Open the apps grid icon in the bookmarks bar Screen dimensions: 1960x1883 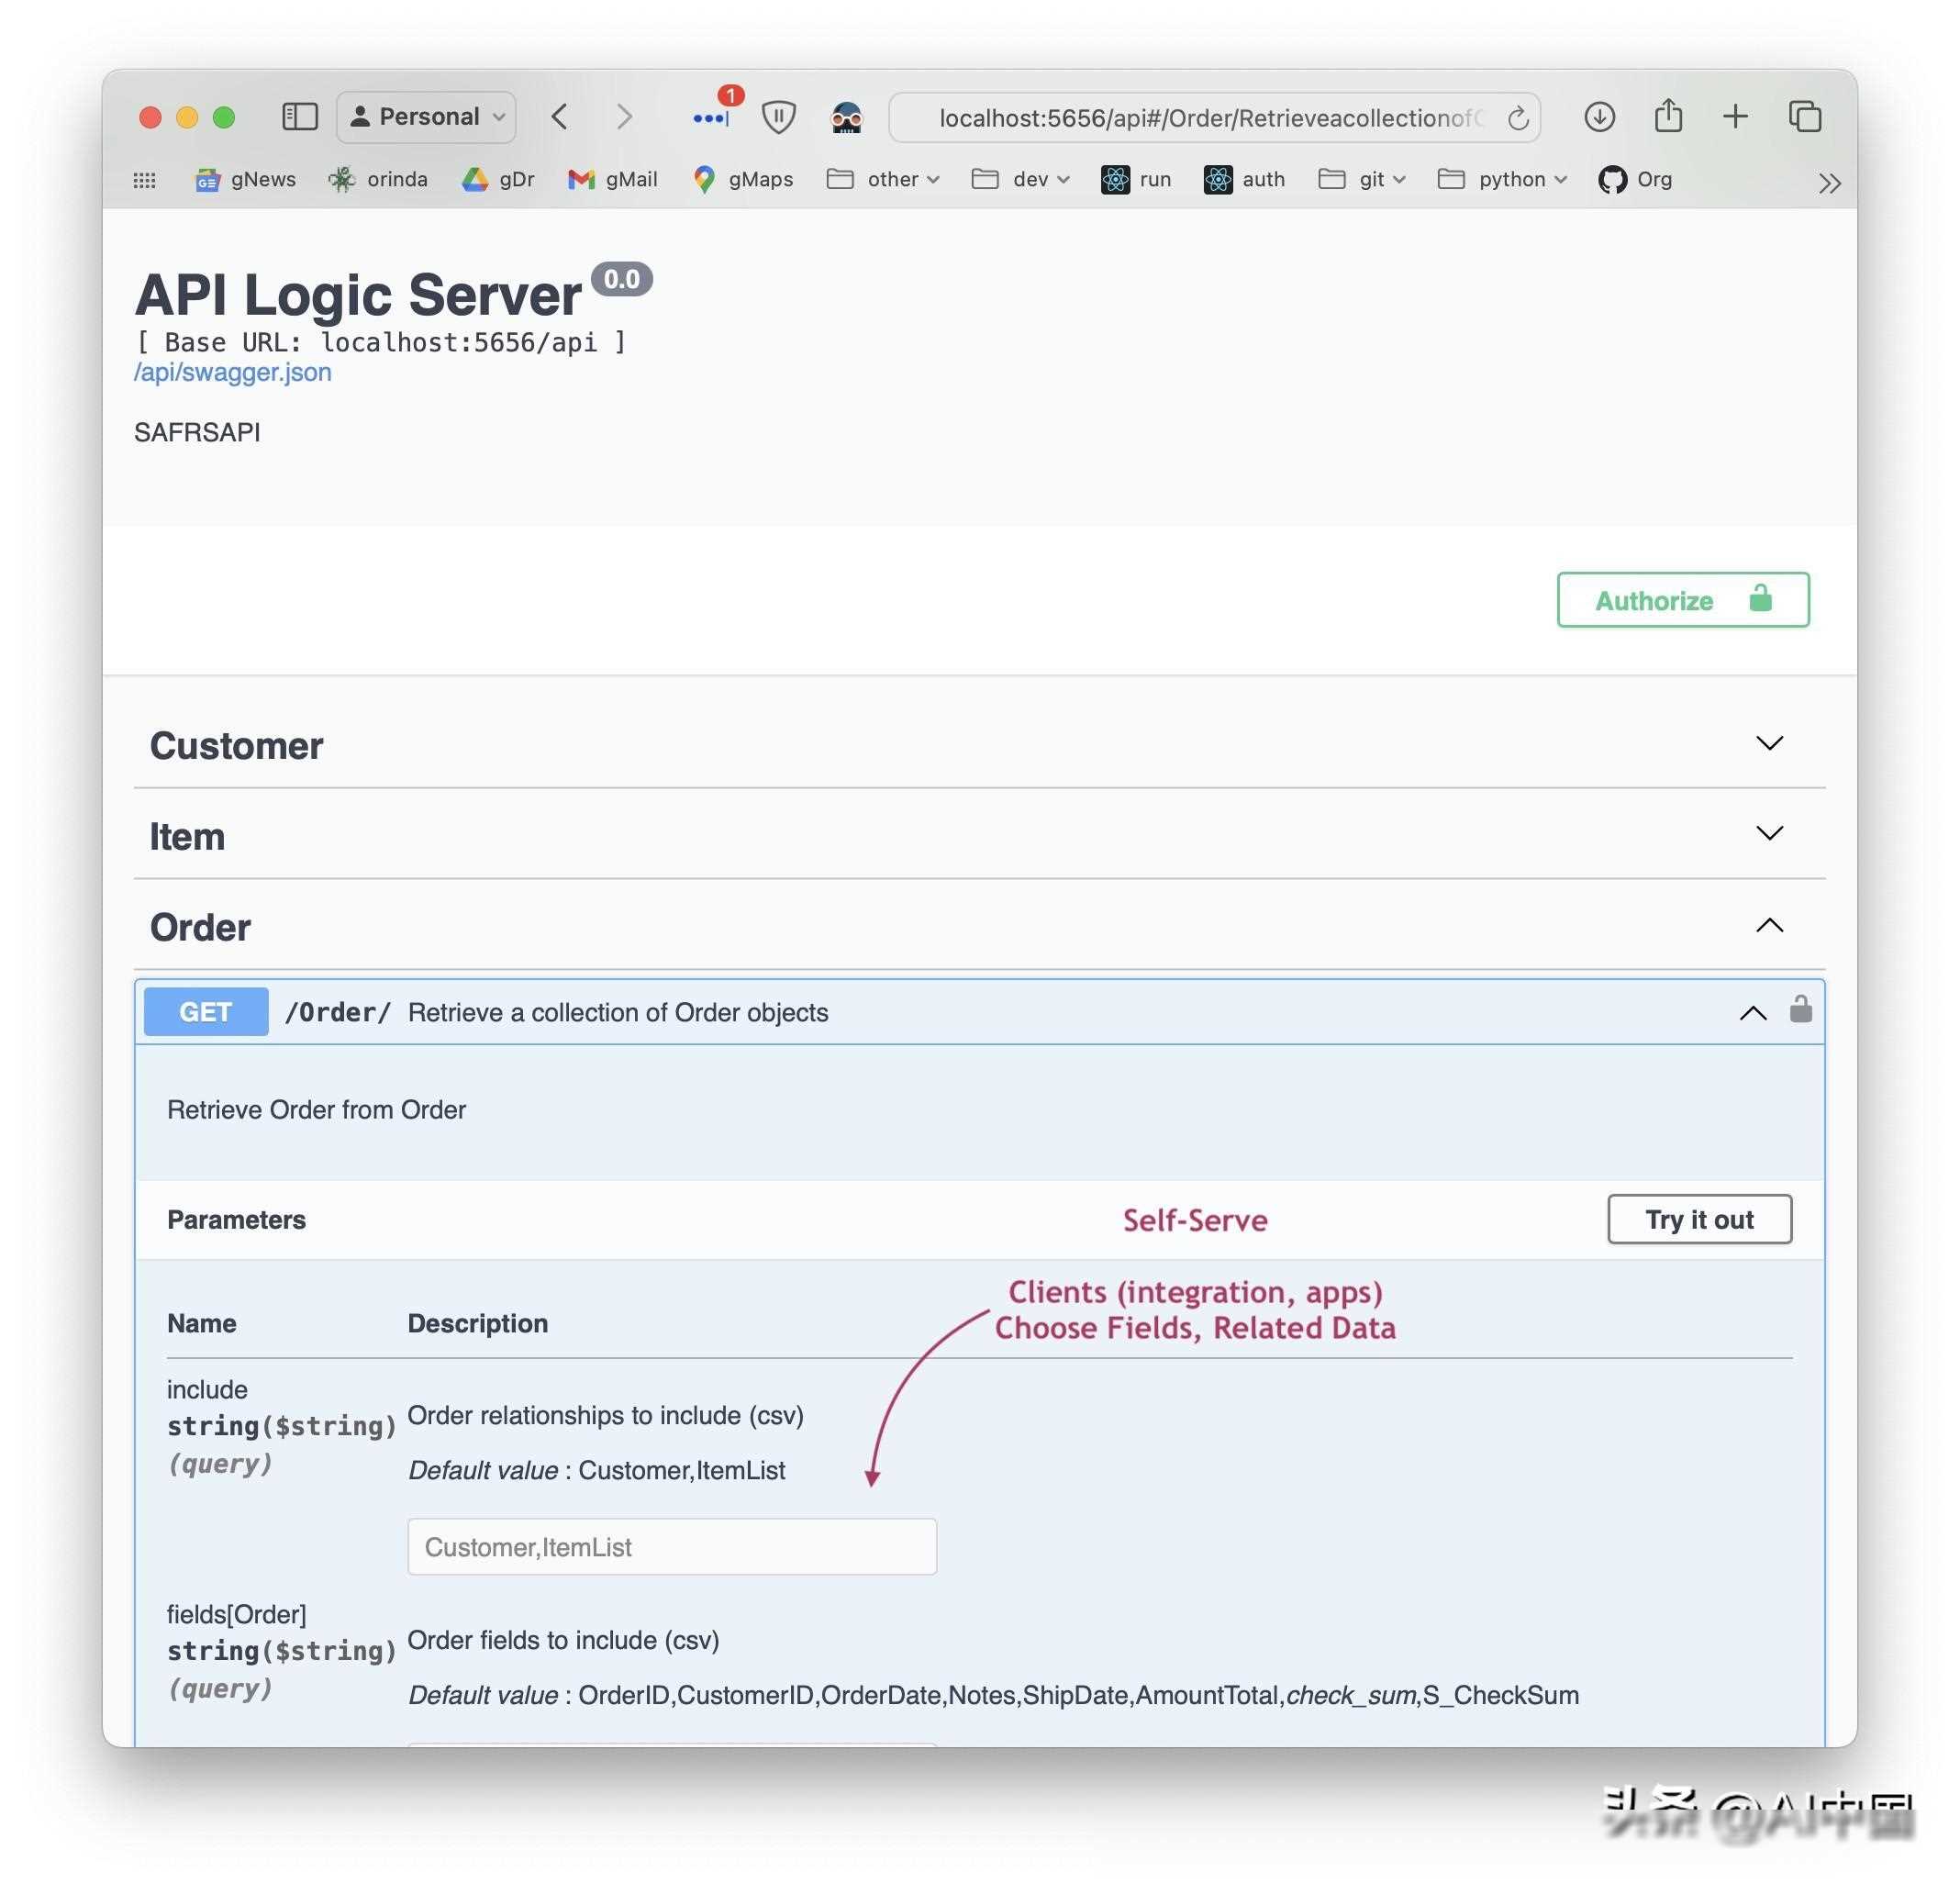pyautogui.click(x=145, y=180)
